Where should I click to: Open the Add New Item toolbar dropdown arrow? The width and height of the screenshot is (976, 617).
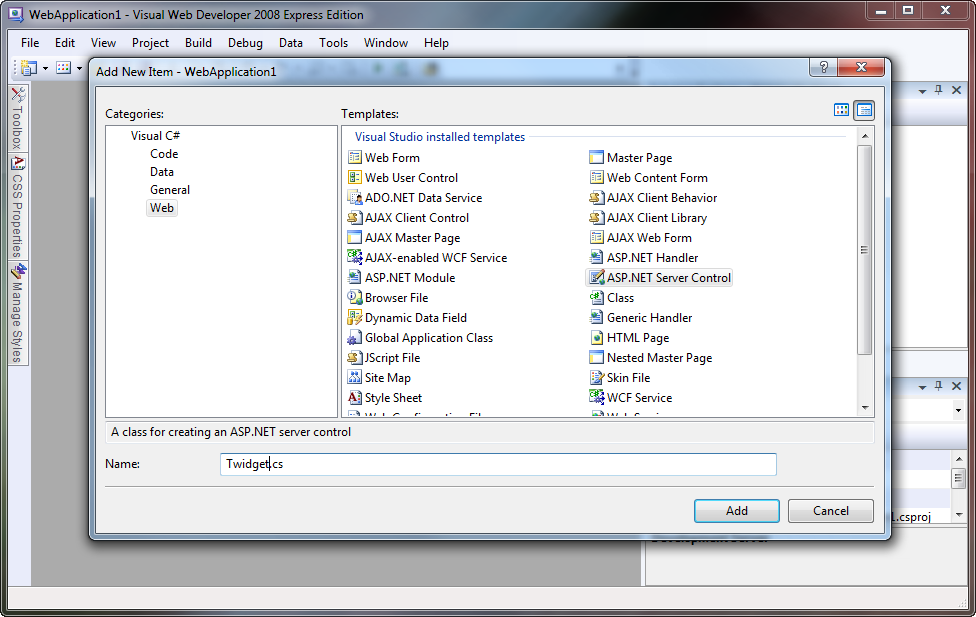click(x=79, y=68)
